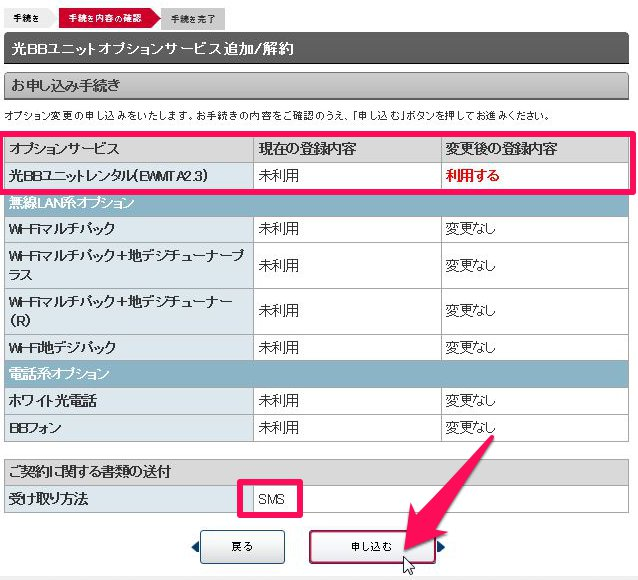638x580 pixels.
Task: Click 変更なし in BBフォン row
Action: tap(470, 428)
